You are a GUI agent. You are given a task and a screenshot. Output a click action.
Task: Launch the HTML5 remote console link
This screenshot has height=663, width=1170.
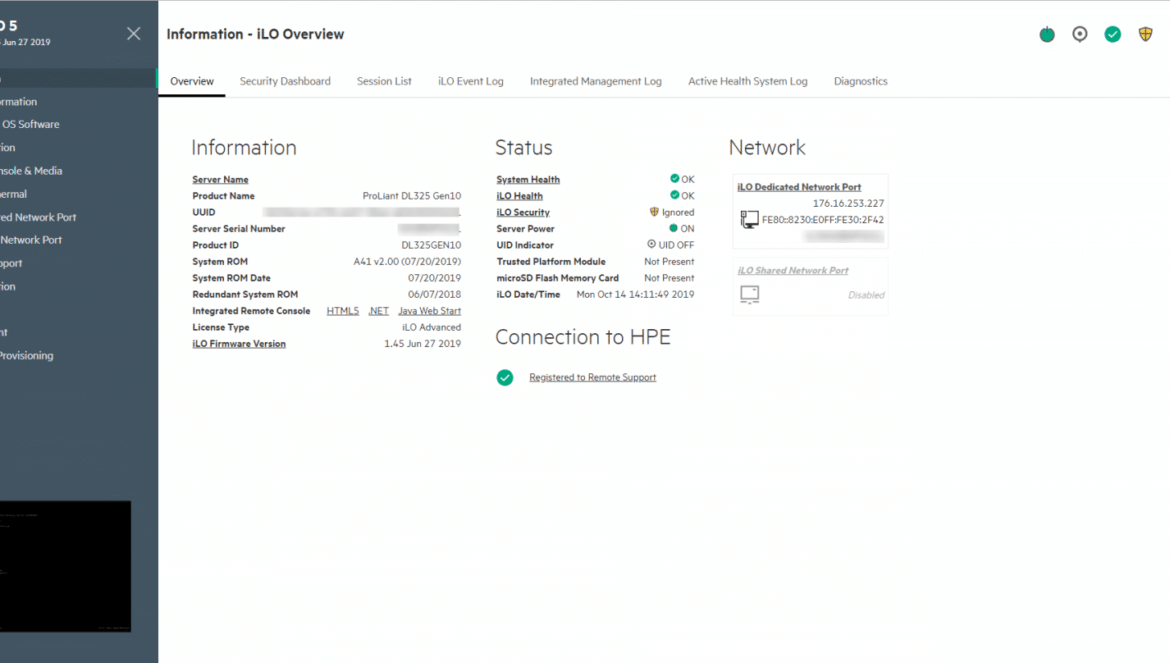[342, 311]
